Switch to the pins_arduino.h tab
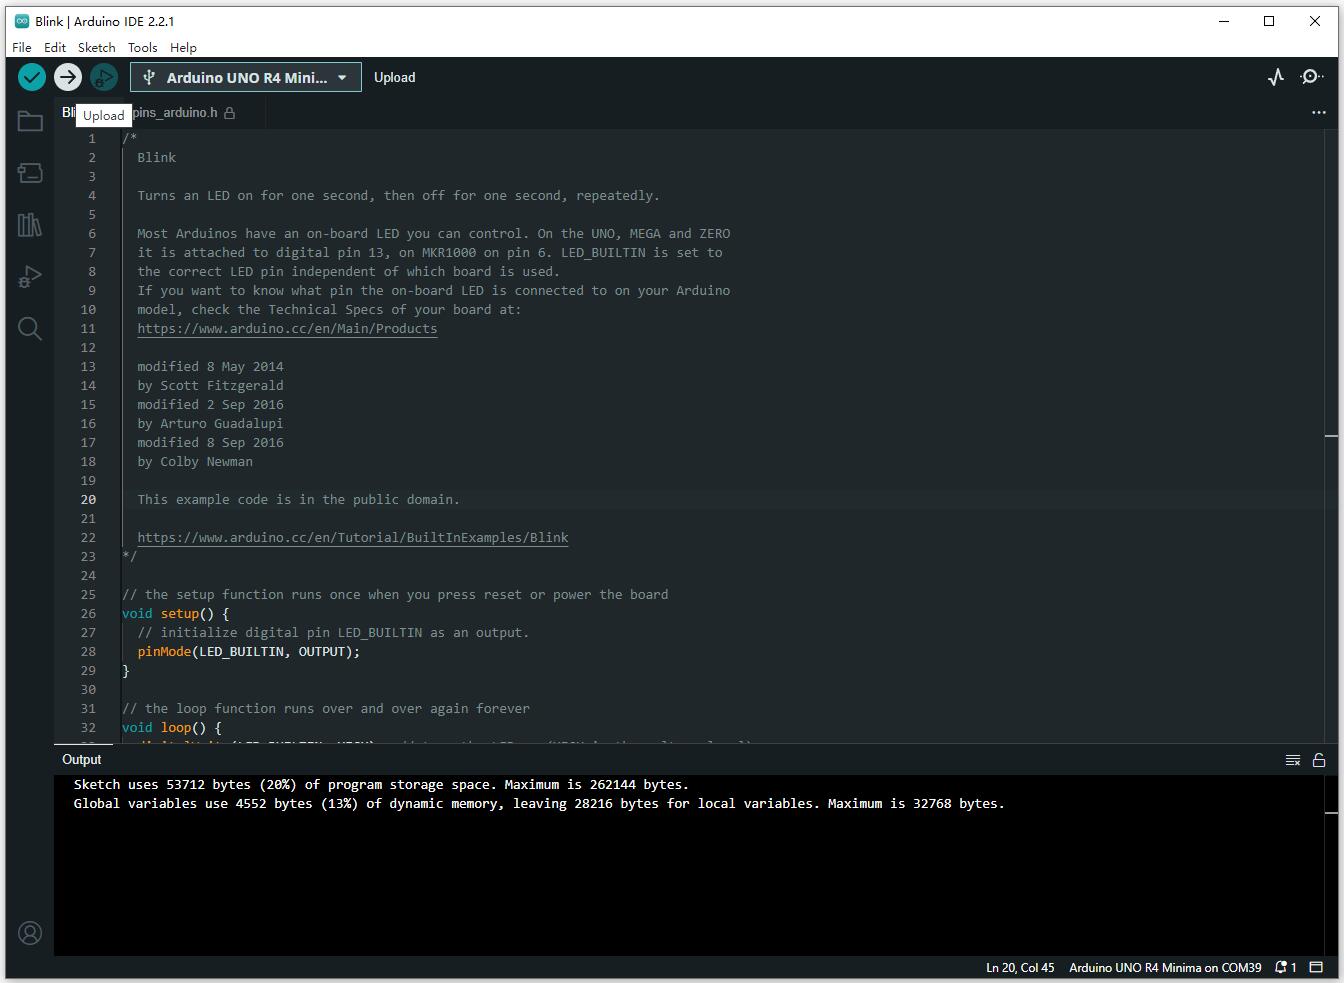Screen dimensions: 1344x983 point(176,113)
